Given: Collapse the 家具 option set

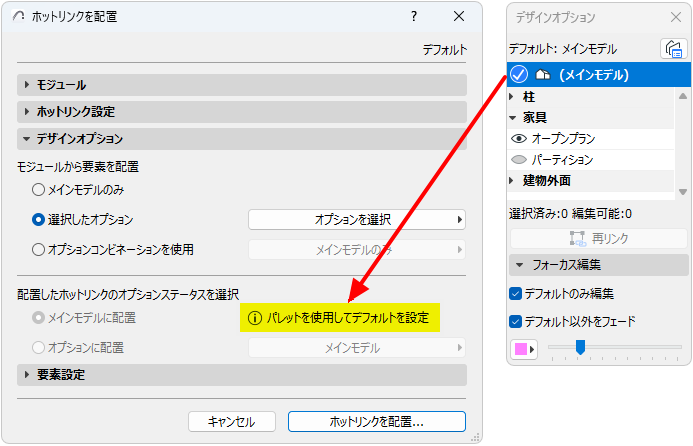Looking at the screenshot, I should click(x=513, y=118).
